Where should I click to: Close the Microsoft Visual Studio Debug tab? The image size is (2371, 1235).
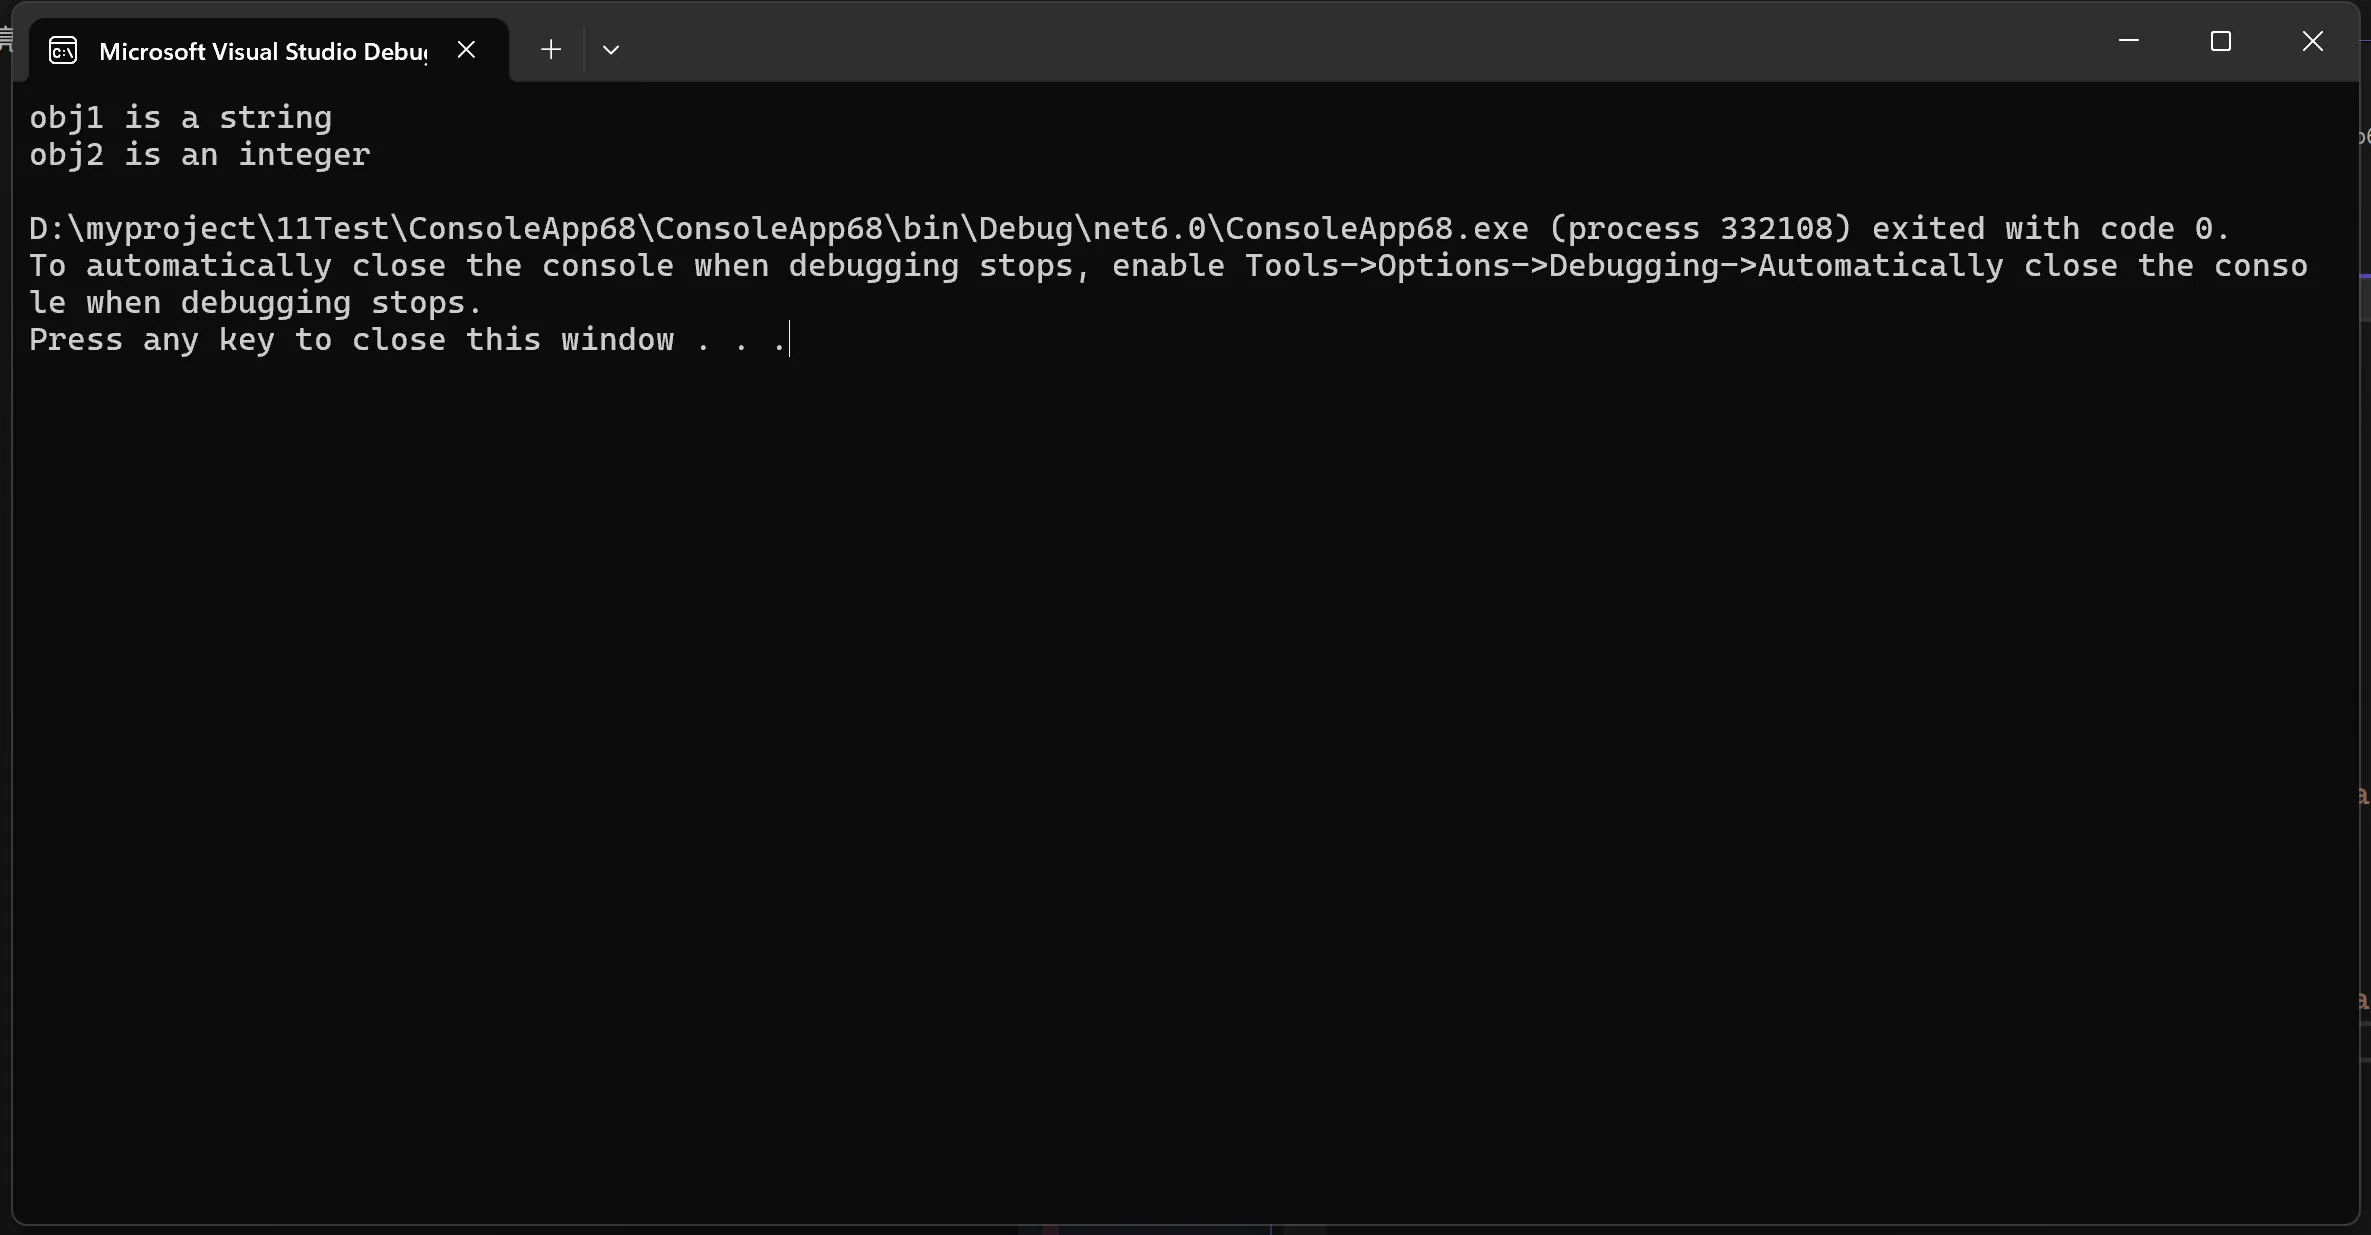pos(466,49)
